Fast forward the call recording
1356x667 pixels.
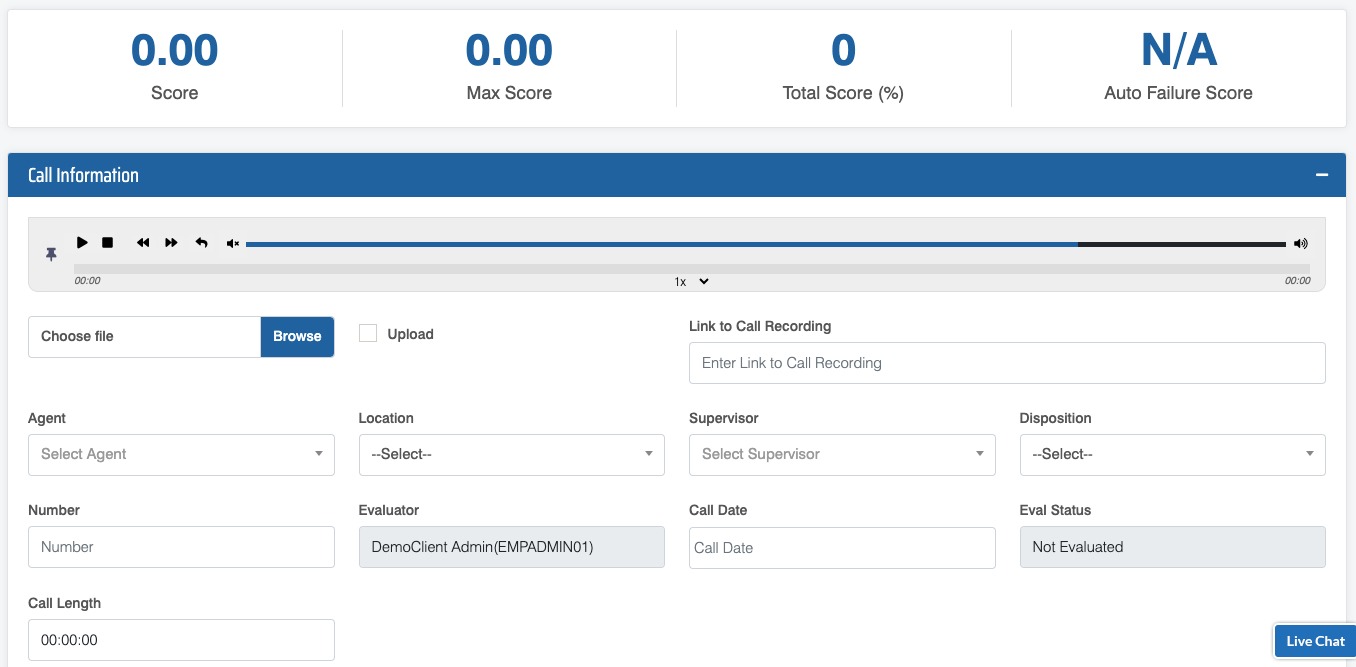point(171,243)
